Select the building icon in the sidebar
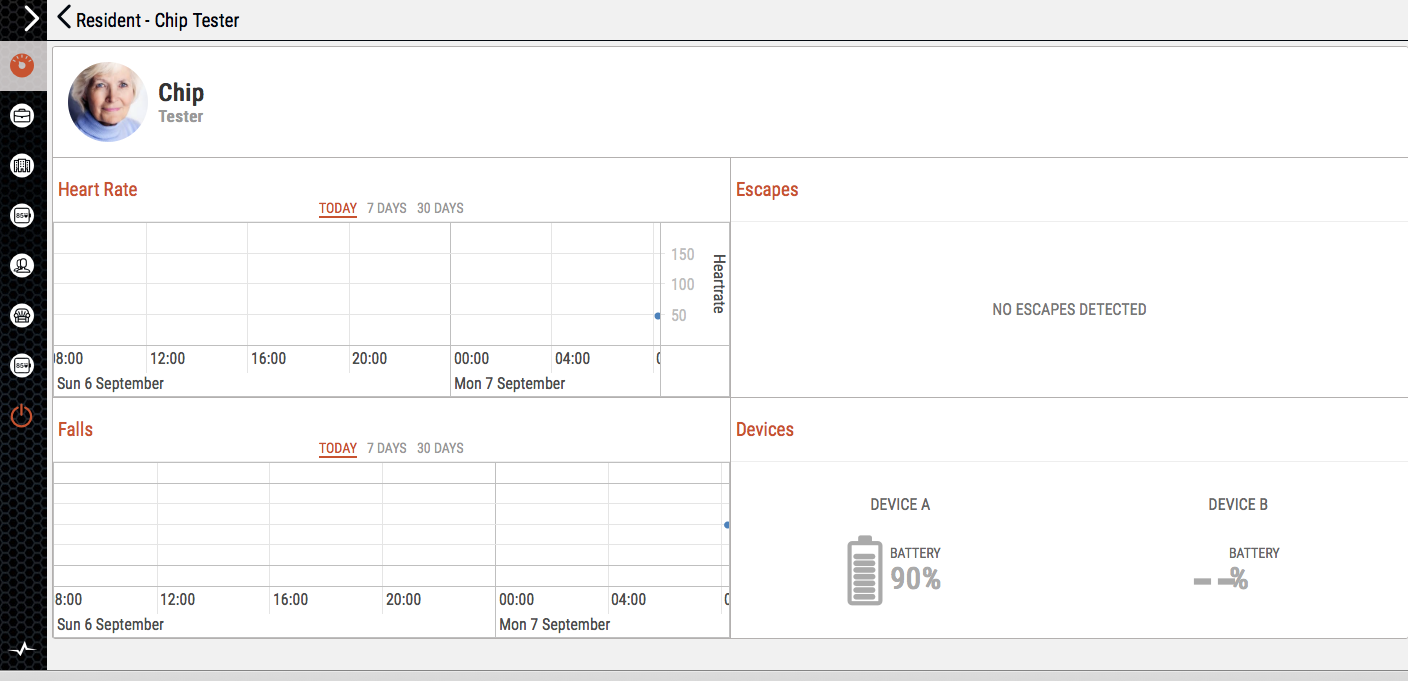 22,166
